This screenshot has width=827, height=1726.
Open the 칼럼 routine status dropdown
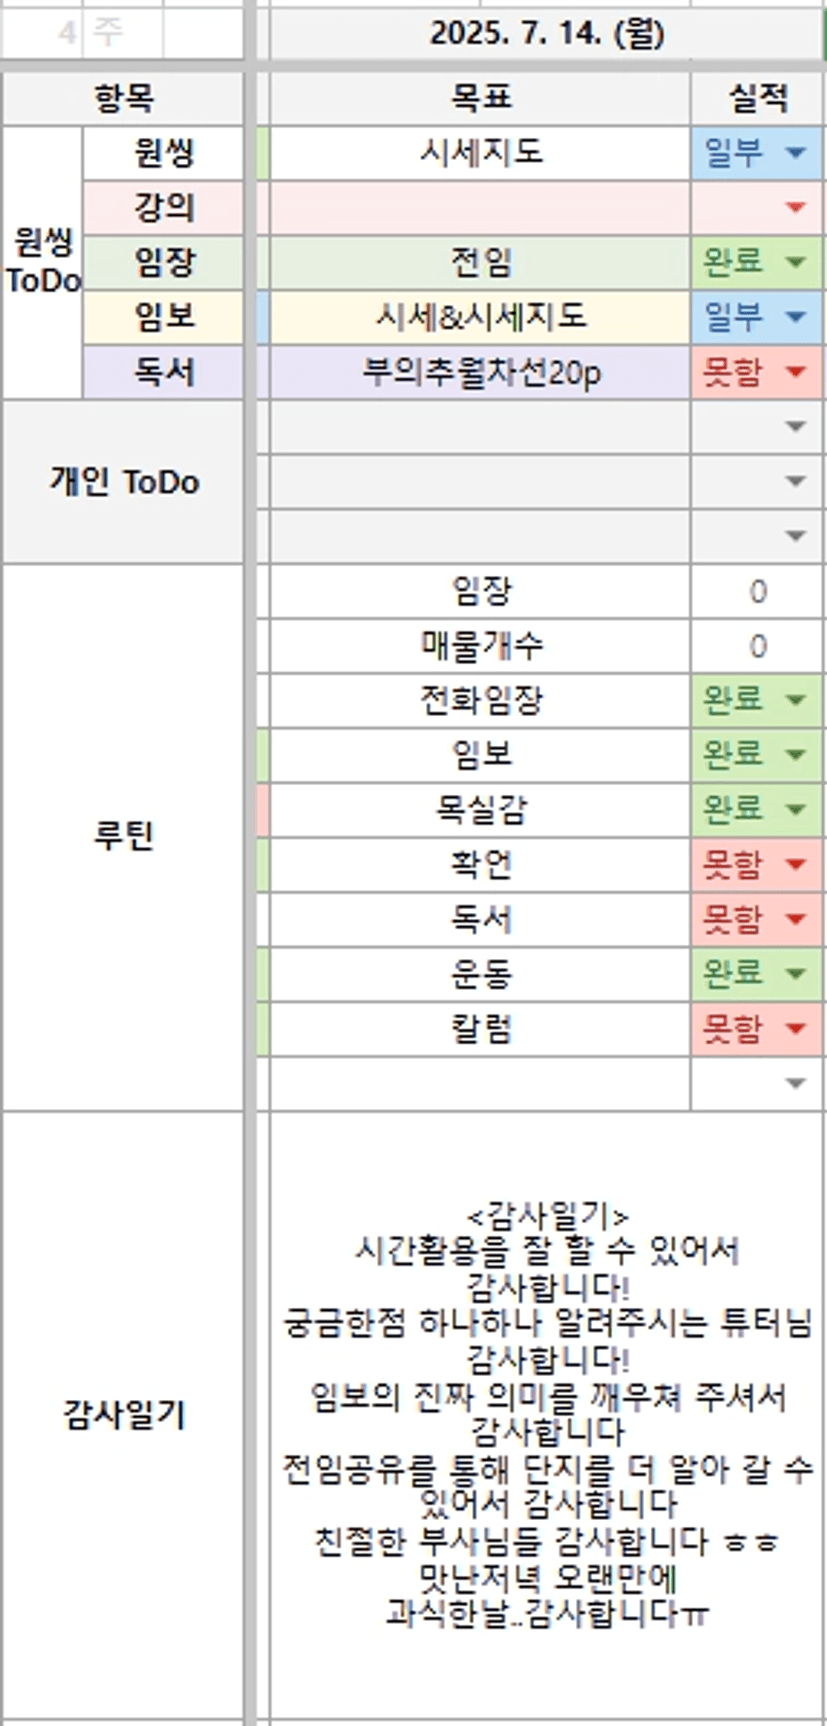coord(796,1028)
